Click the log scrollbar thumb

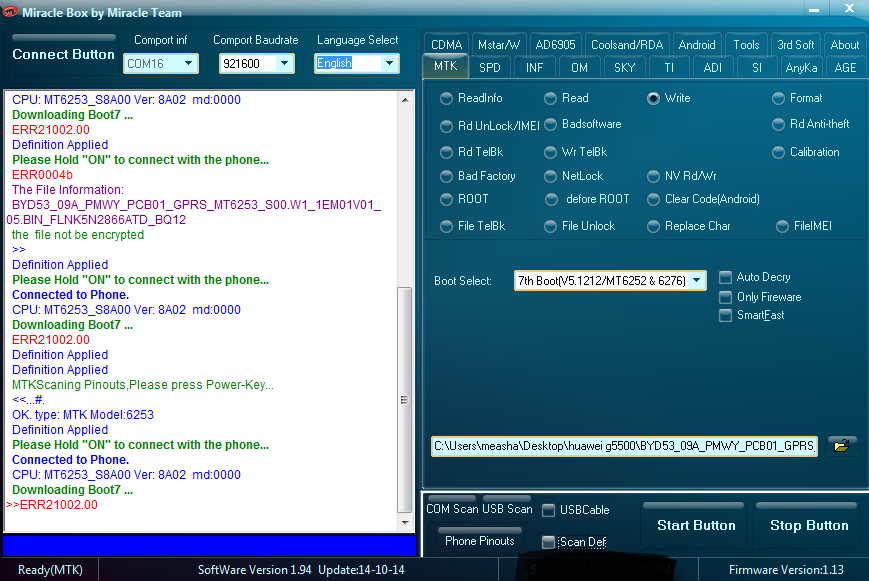point(405,400)
